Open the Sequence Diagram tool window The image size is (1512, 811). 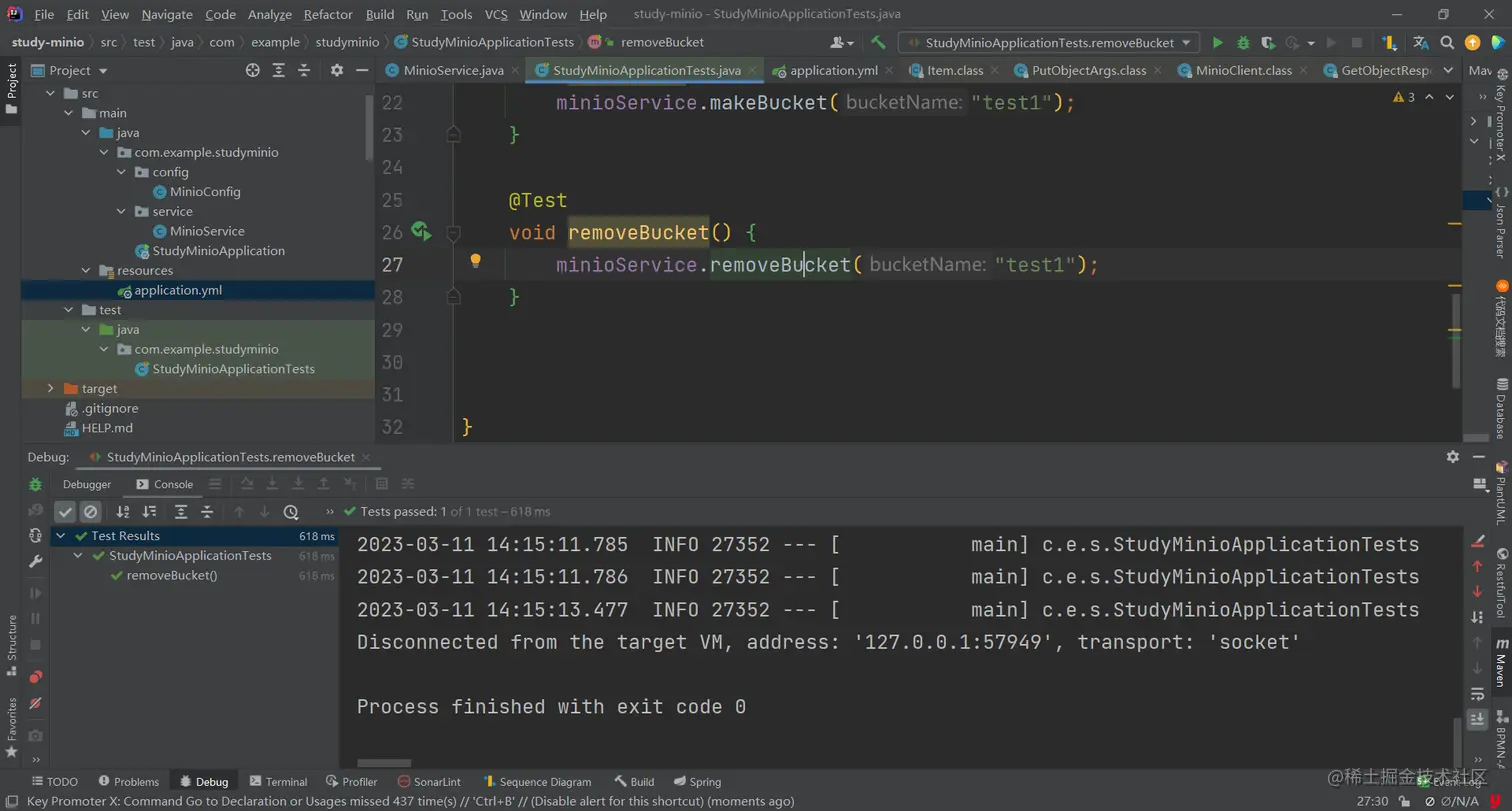pyautogui.click(x=536, y=781)
